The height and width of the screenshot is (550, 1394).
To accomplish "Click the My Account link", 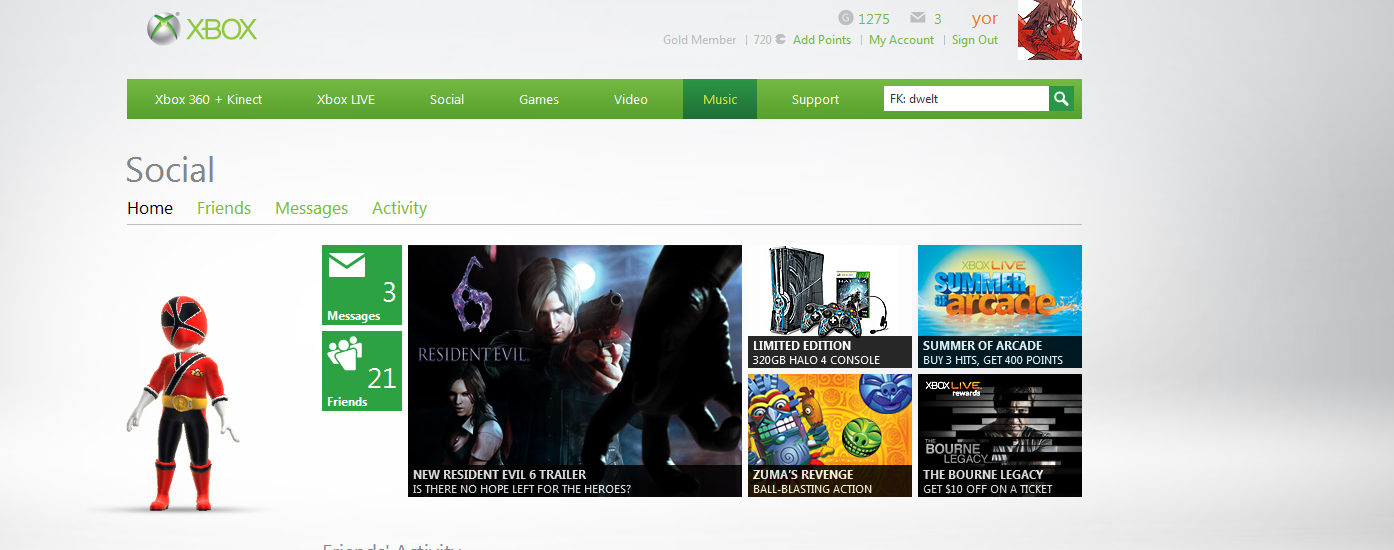I will click(901, 40).
